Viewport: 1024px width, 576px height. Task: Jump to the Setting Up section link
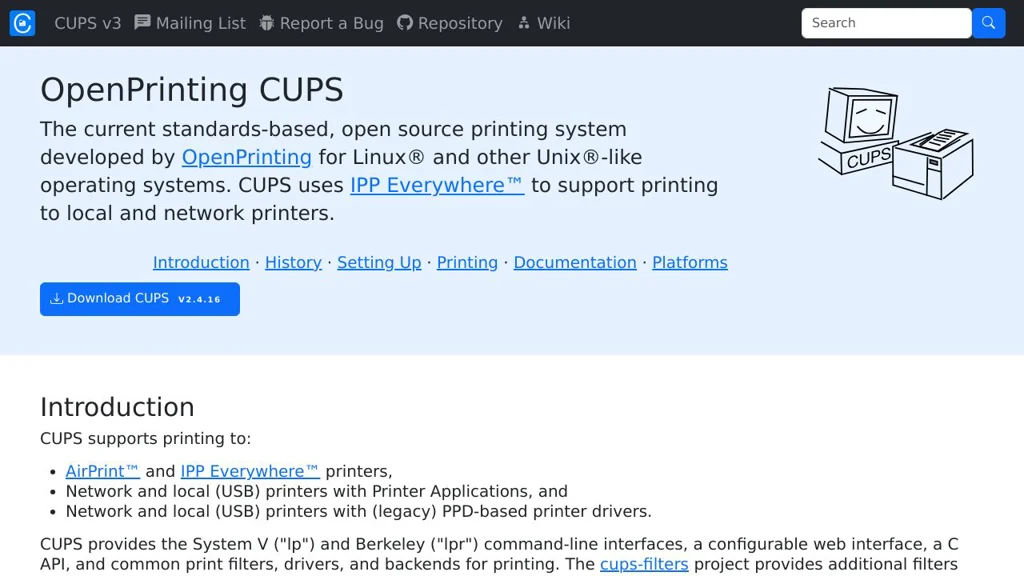click(379, 263)
